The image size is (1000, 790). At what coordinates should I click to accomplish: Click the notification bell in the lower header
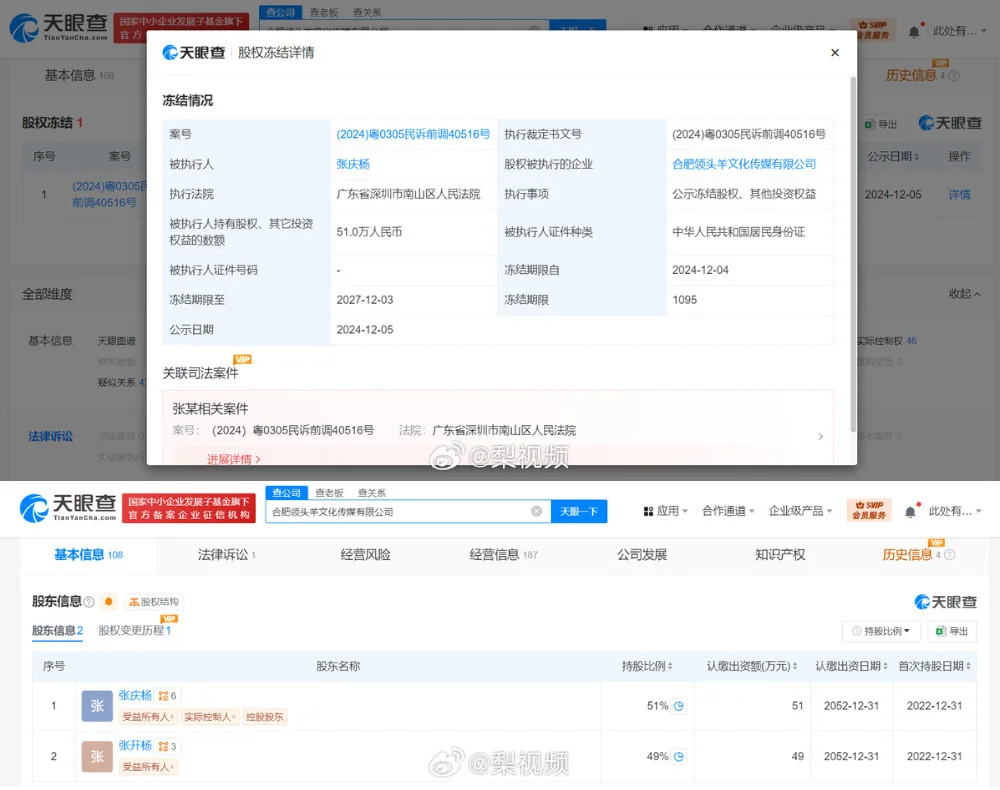(910, 511)
